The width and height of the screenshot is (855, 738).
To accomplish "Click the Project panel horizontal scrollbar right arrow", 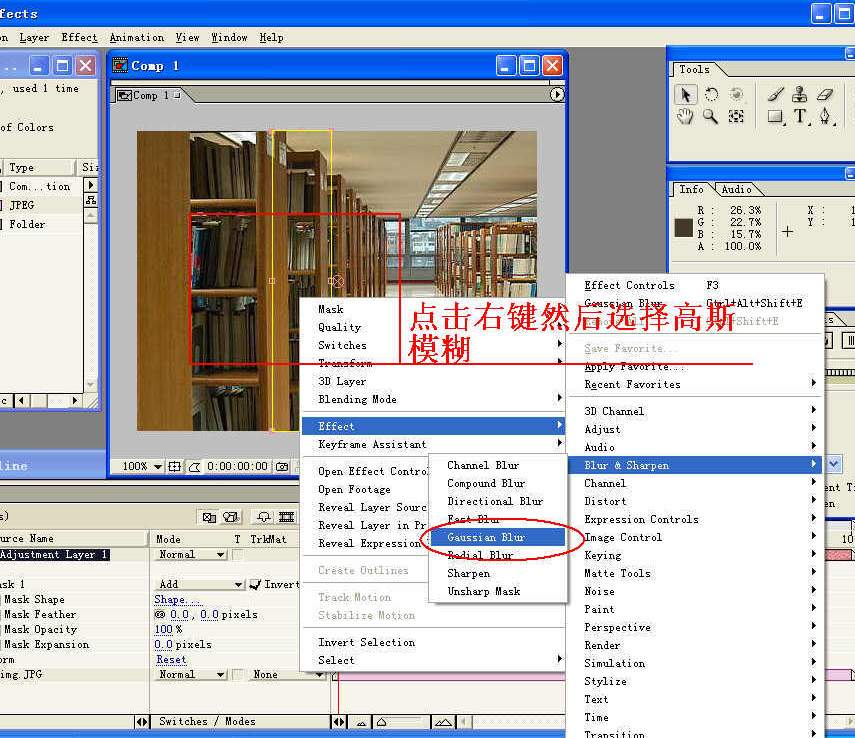I will (75, 401).
